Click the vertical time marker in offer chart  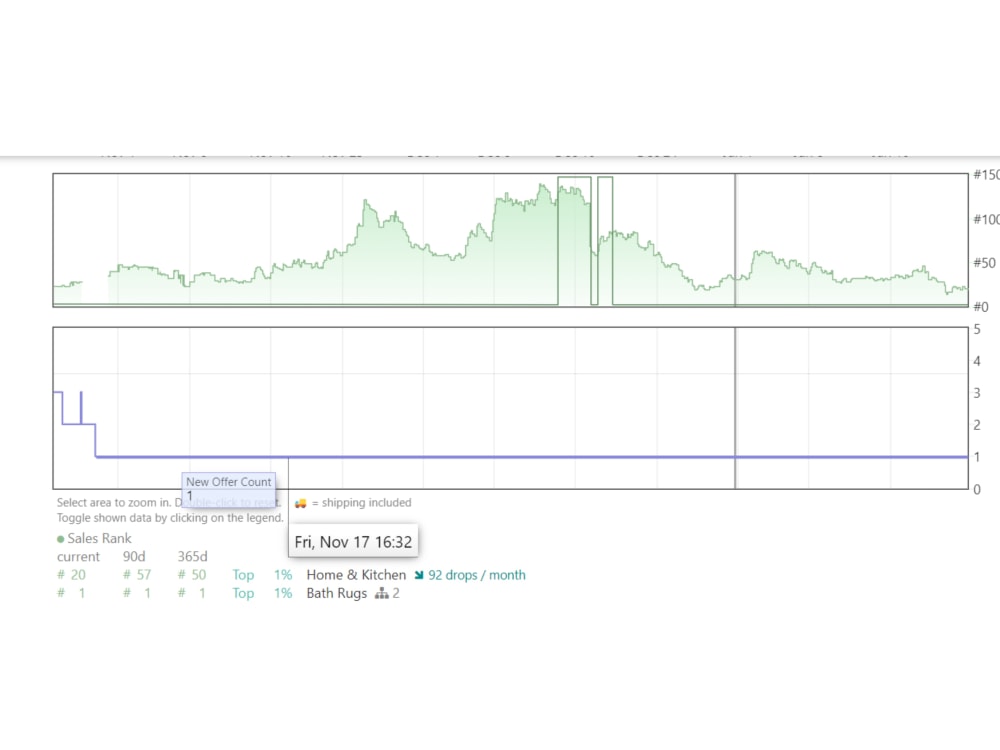735,408
